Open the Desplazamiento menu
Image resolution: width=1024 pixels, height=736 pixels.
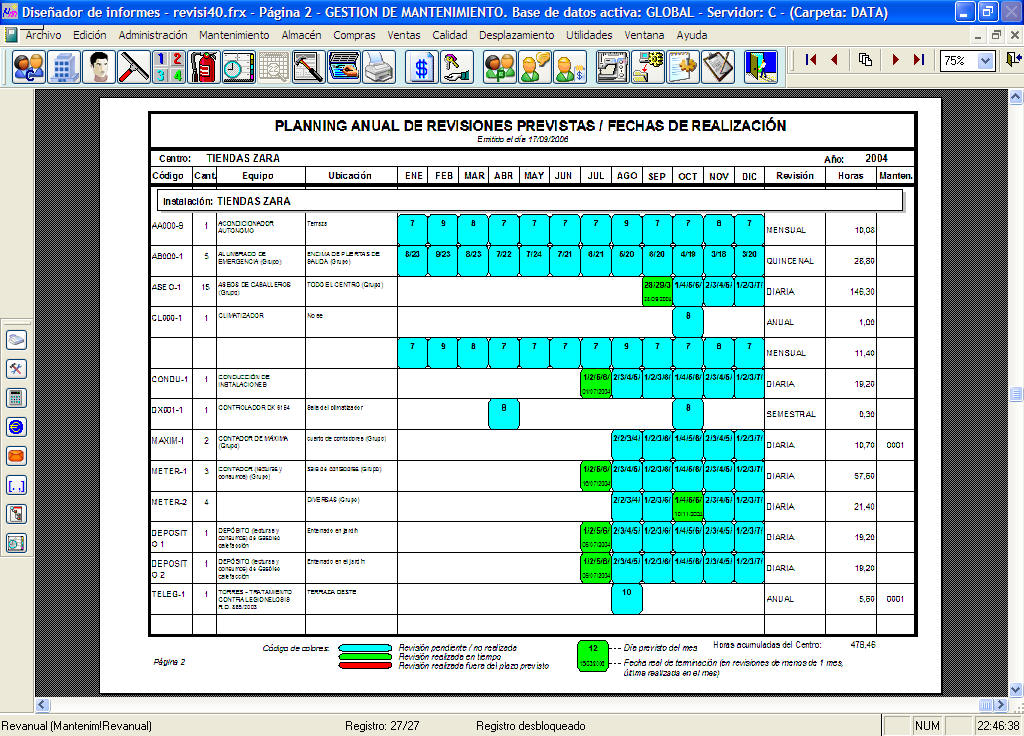coord(517,35)
